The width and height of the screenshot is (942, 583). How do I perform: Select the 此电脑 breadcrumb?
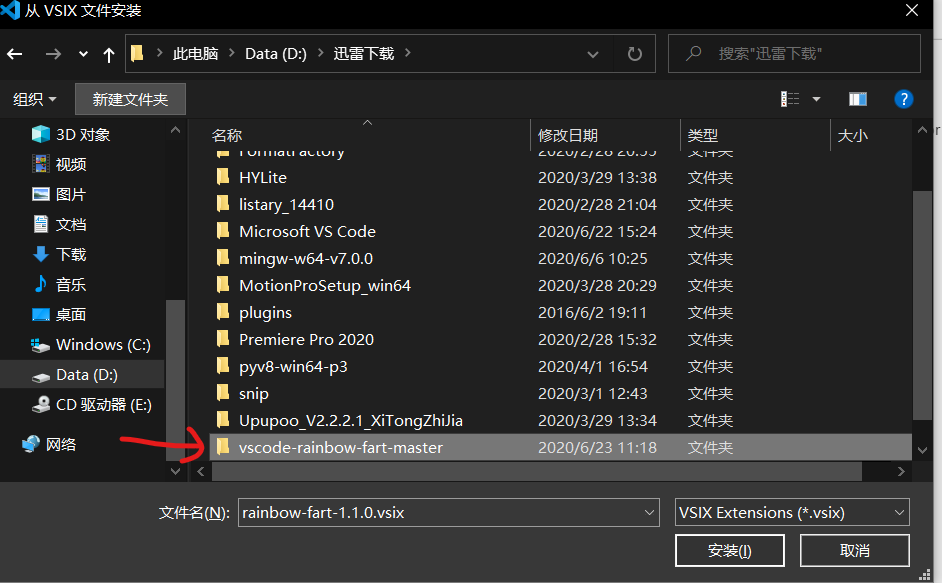[195, 53]
